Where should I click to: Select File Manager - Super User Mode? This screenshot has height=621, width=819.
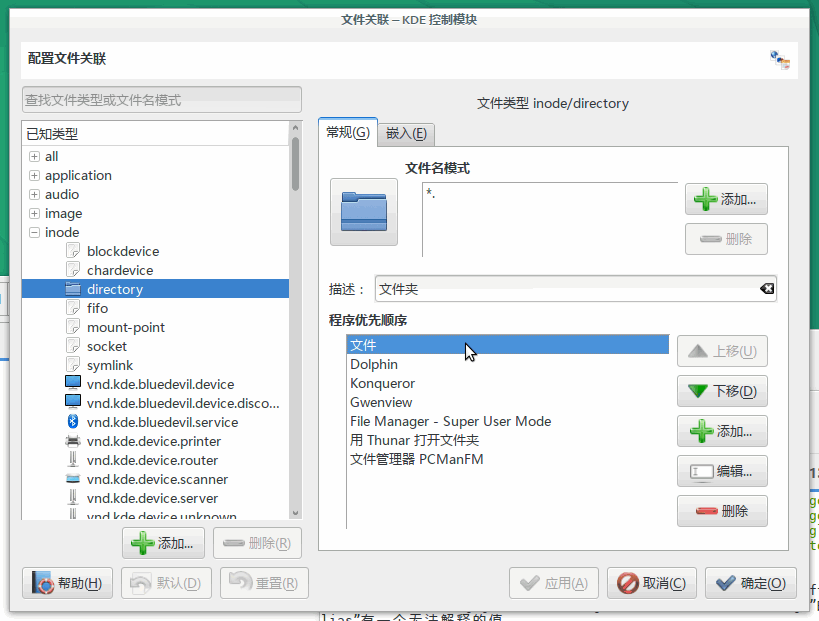click(x=508, y=421)
